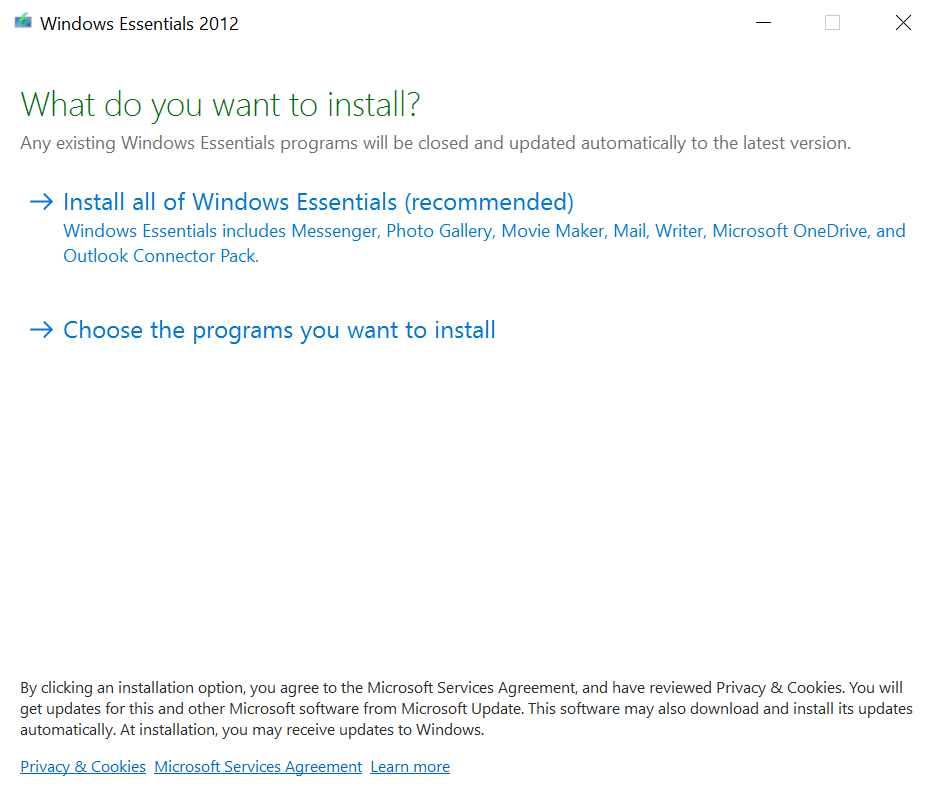Image resolution: width=935 pixels, height=799 pixels.
Task: Click the word recommended in install option
Action: [489, 202]
